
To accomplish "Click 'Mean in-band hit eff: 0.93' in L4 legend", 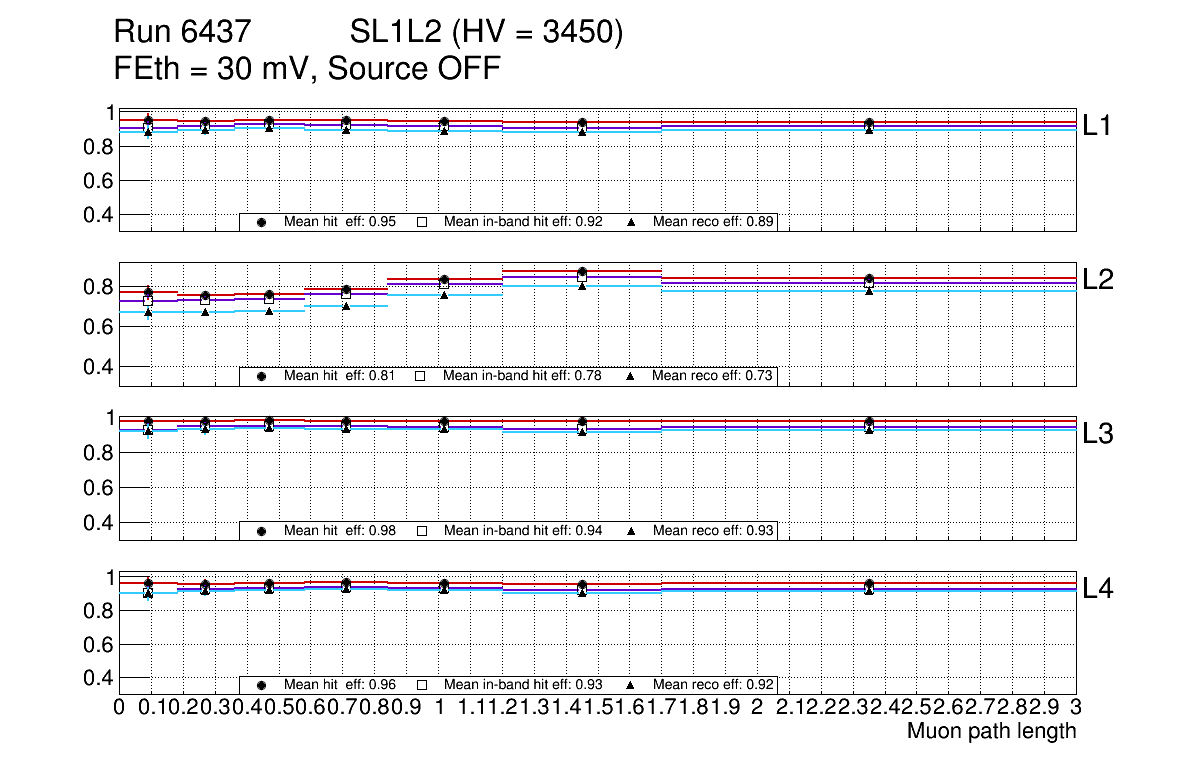I will [x=522, y=685].
